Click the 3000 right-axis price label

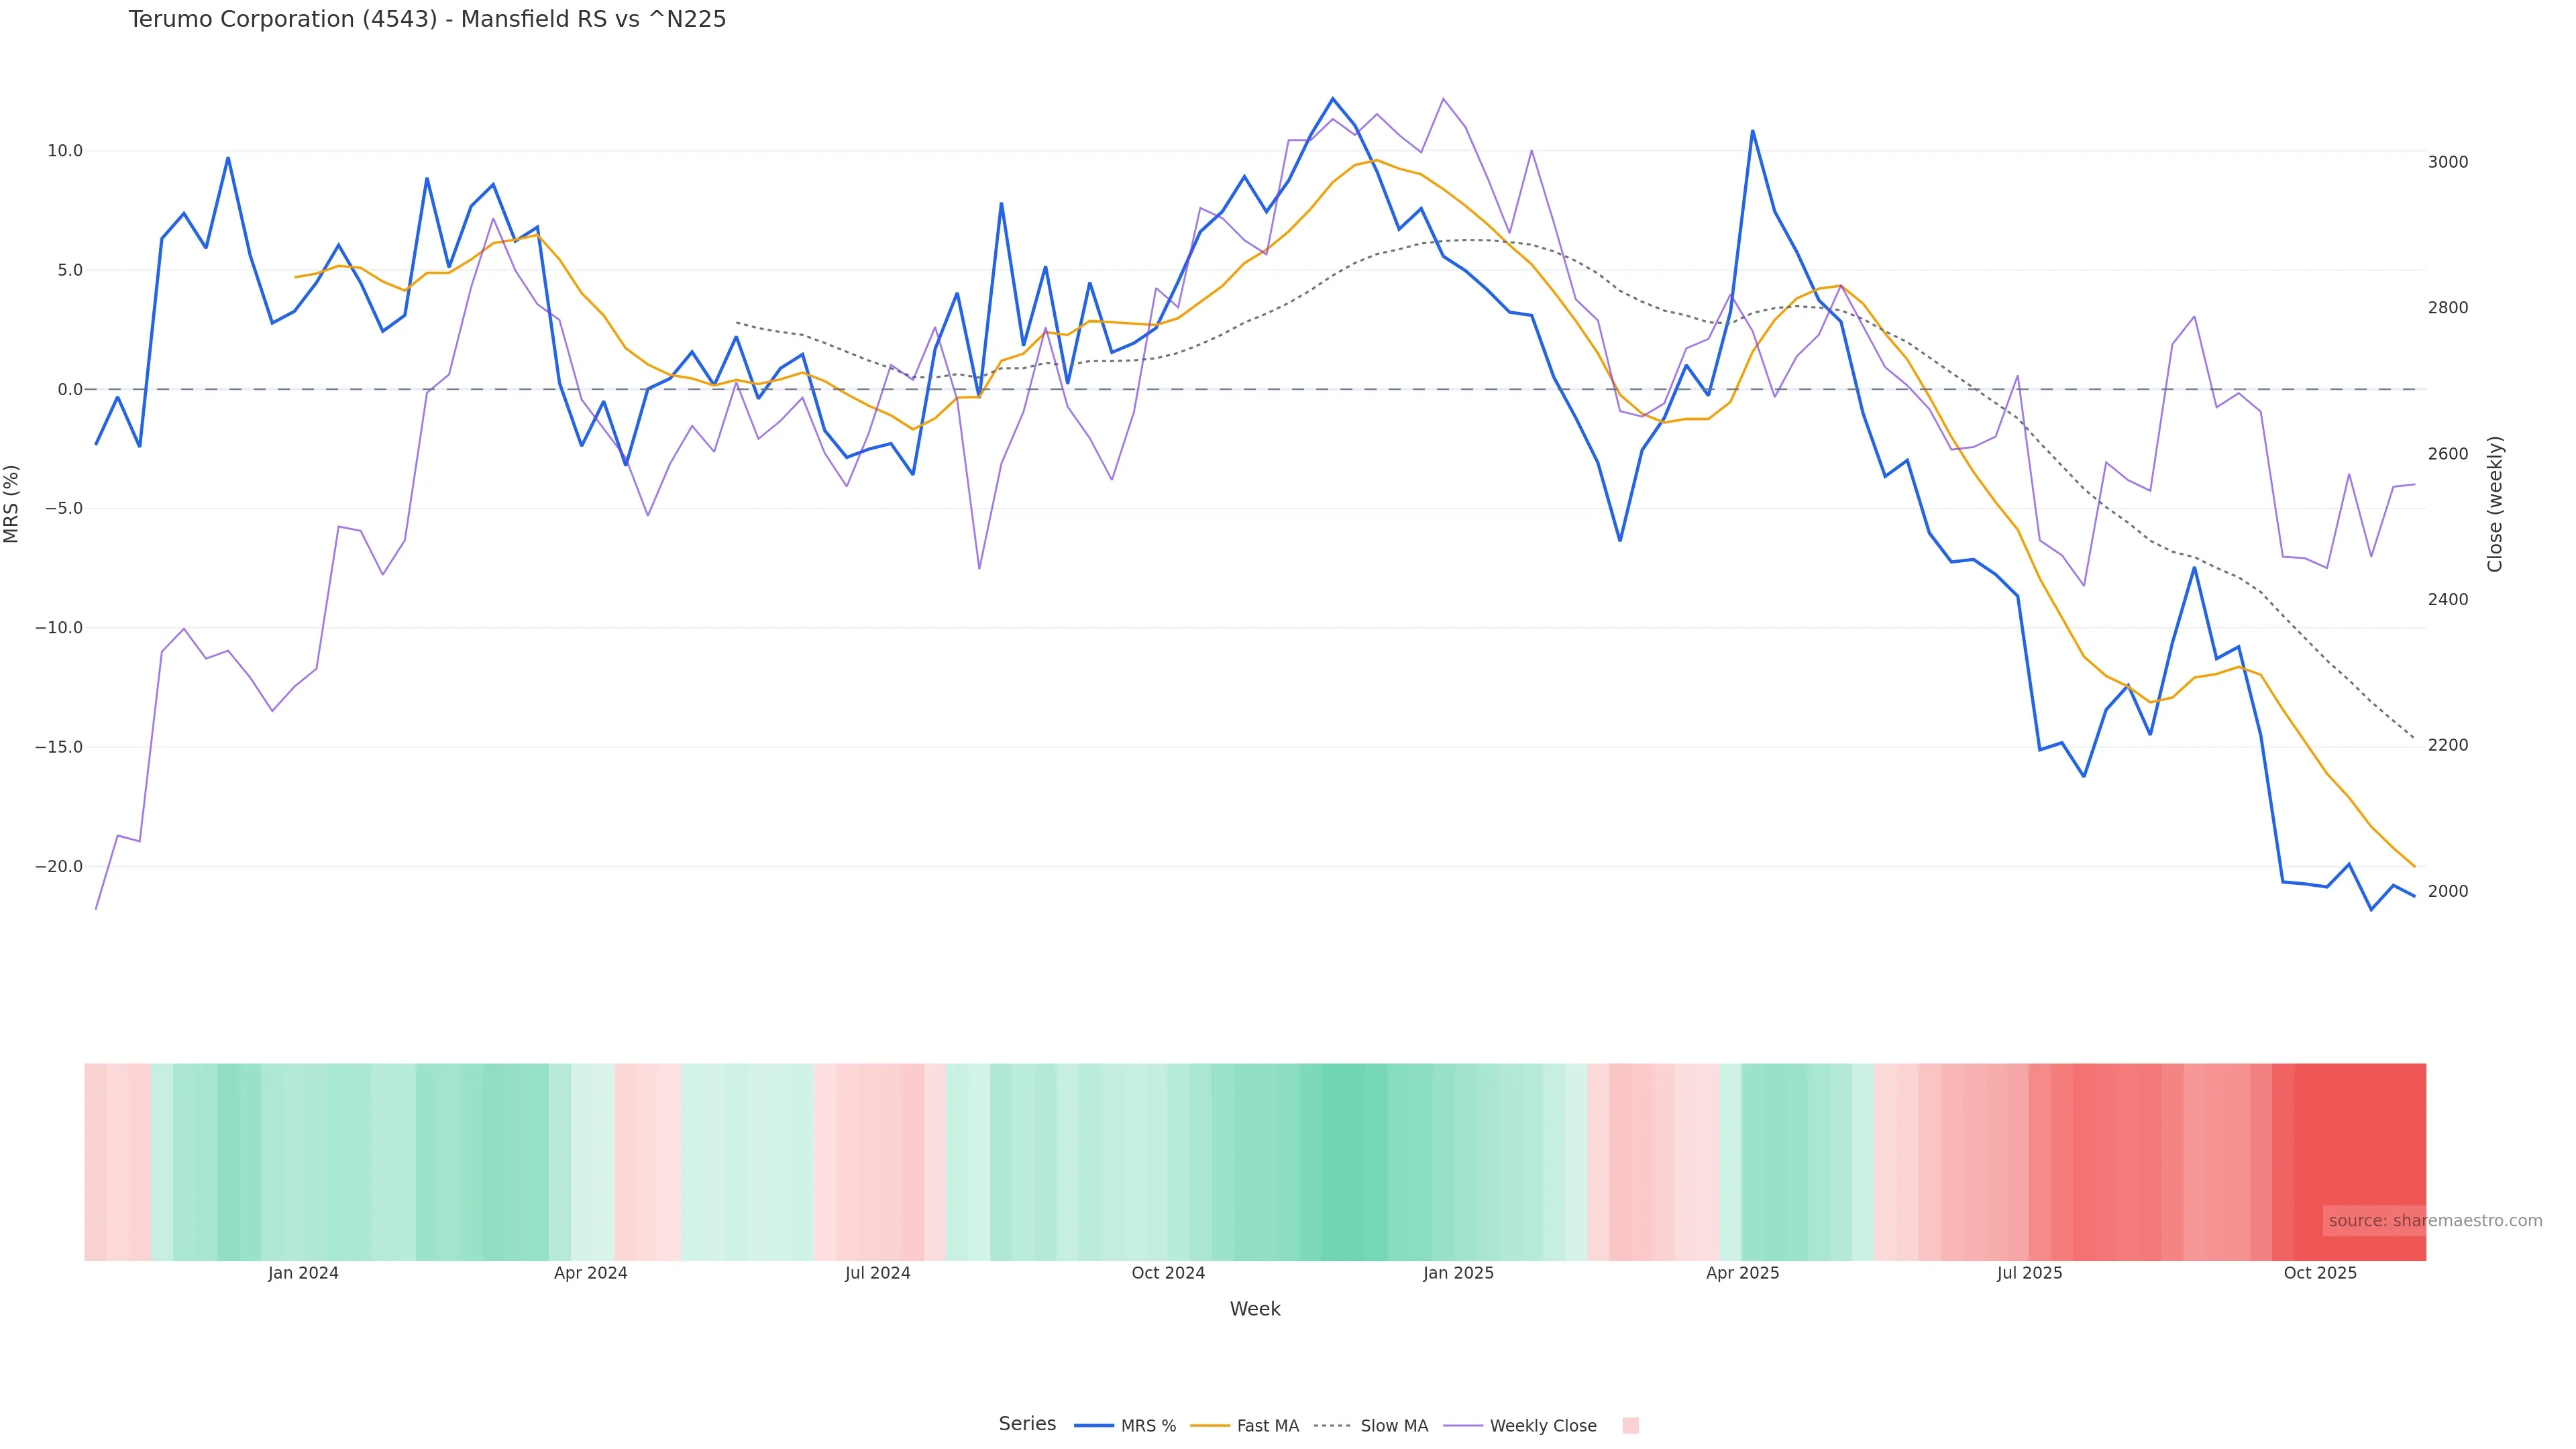[x=2448, y=162]
